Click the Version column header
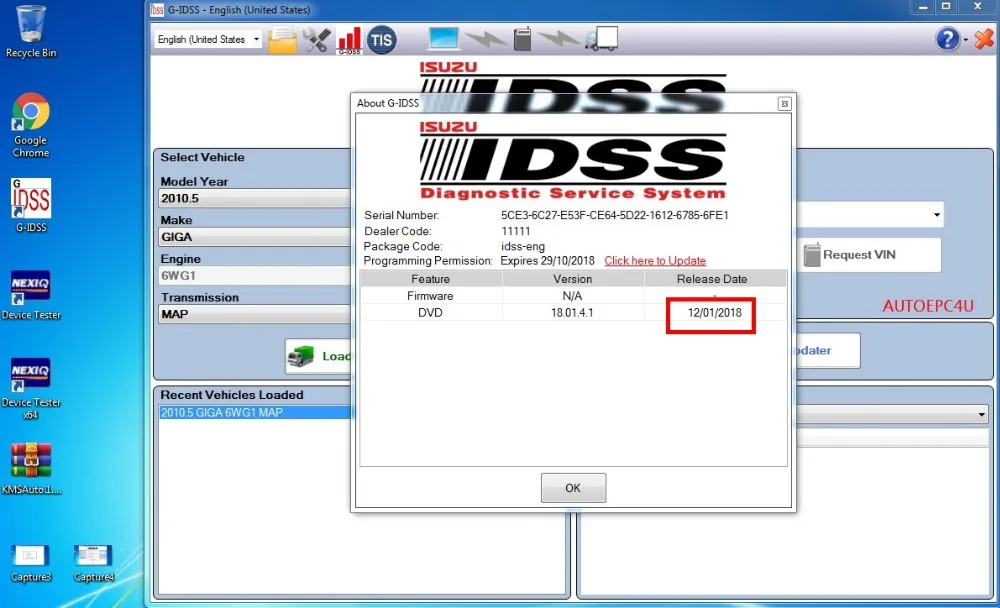Viewport: 1000px width, 608px height. pyautogui.click(x=573, y=279)
